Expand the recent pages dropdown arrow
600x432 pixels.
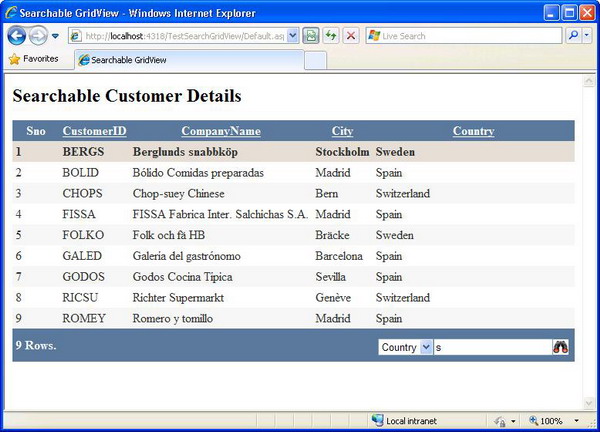tap(56, 36)
